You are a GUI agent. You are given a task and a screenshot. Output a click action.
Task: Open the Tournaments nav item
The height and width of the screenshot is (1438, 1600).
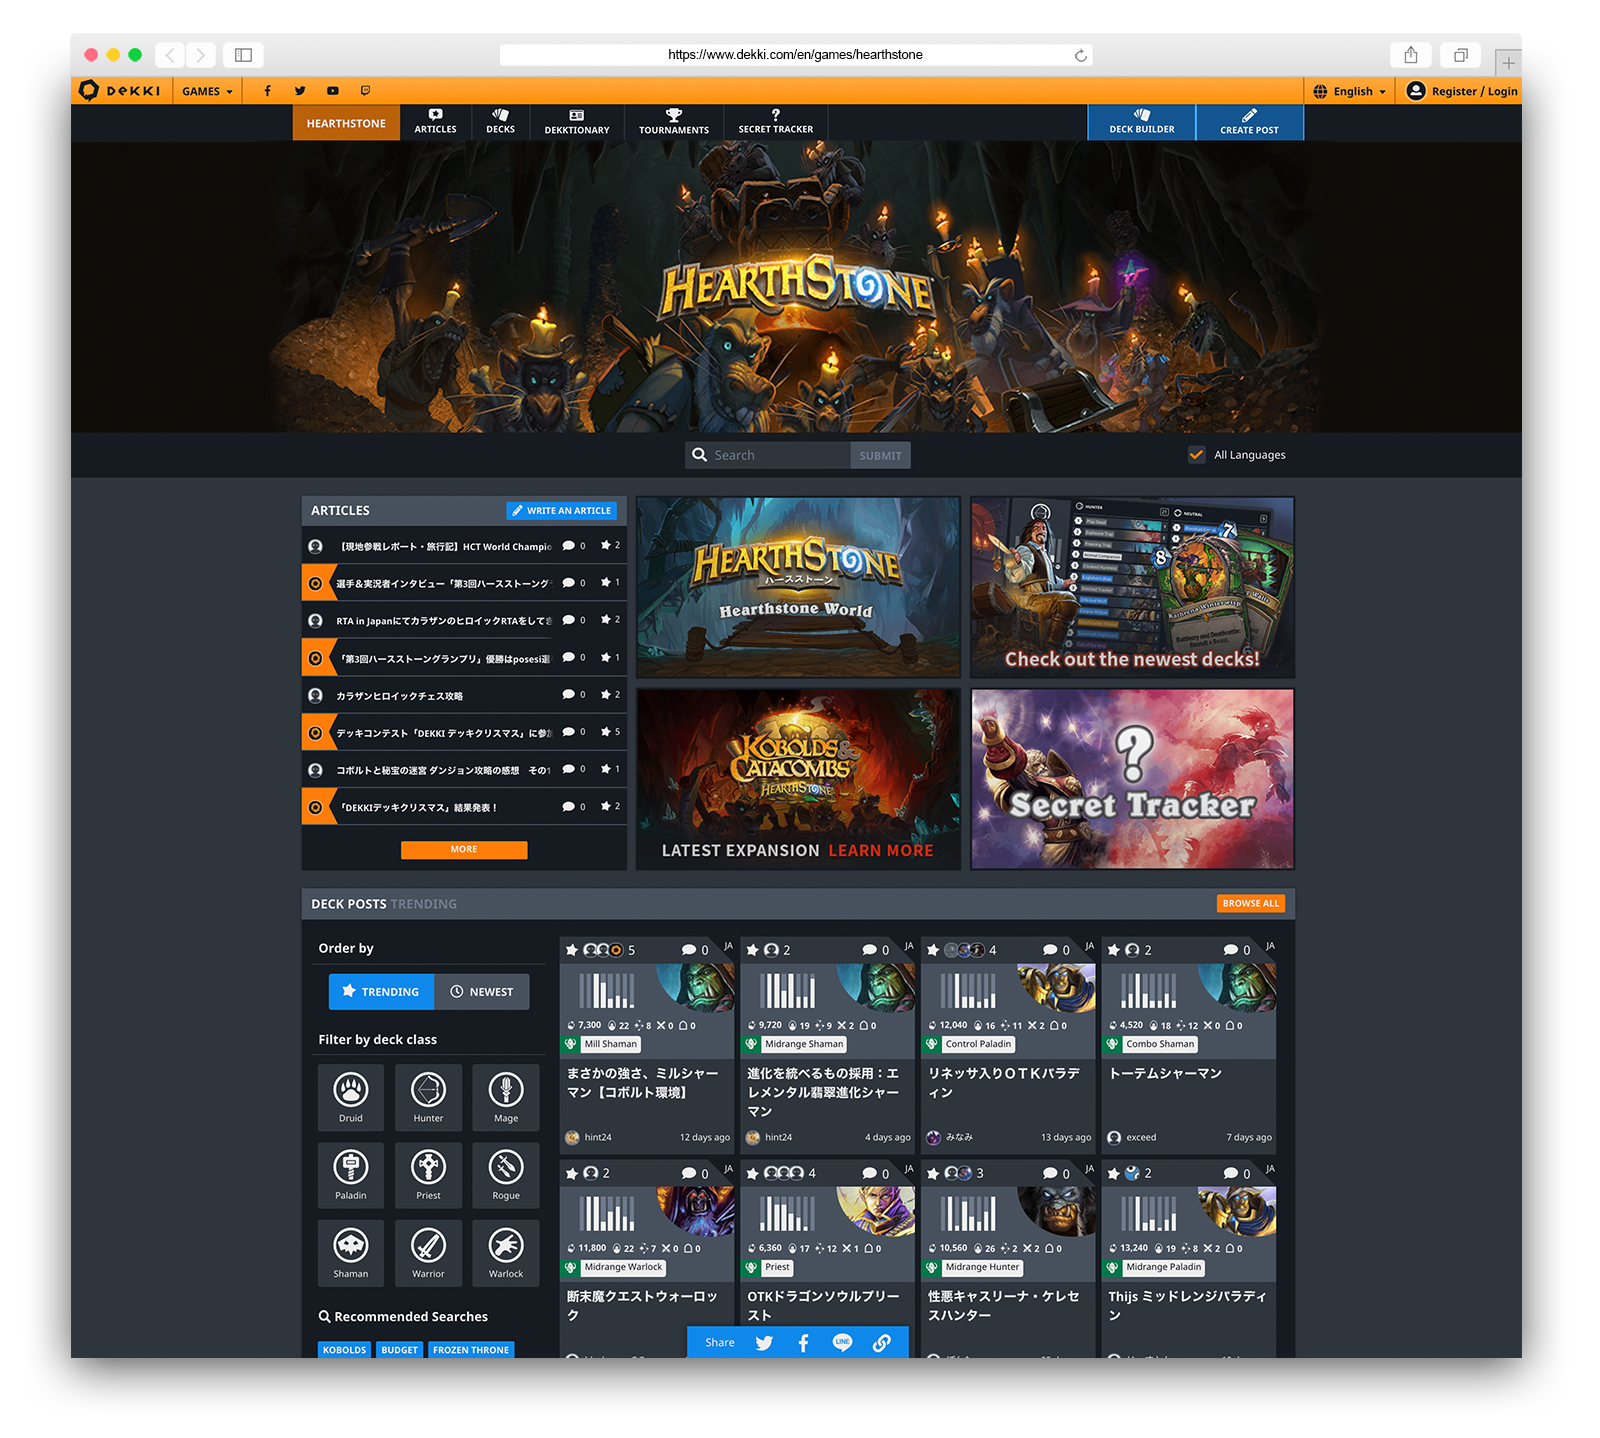pos(674,123)
